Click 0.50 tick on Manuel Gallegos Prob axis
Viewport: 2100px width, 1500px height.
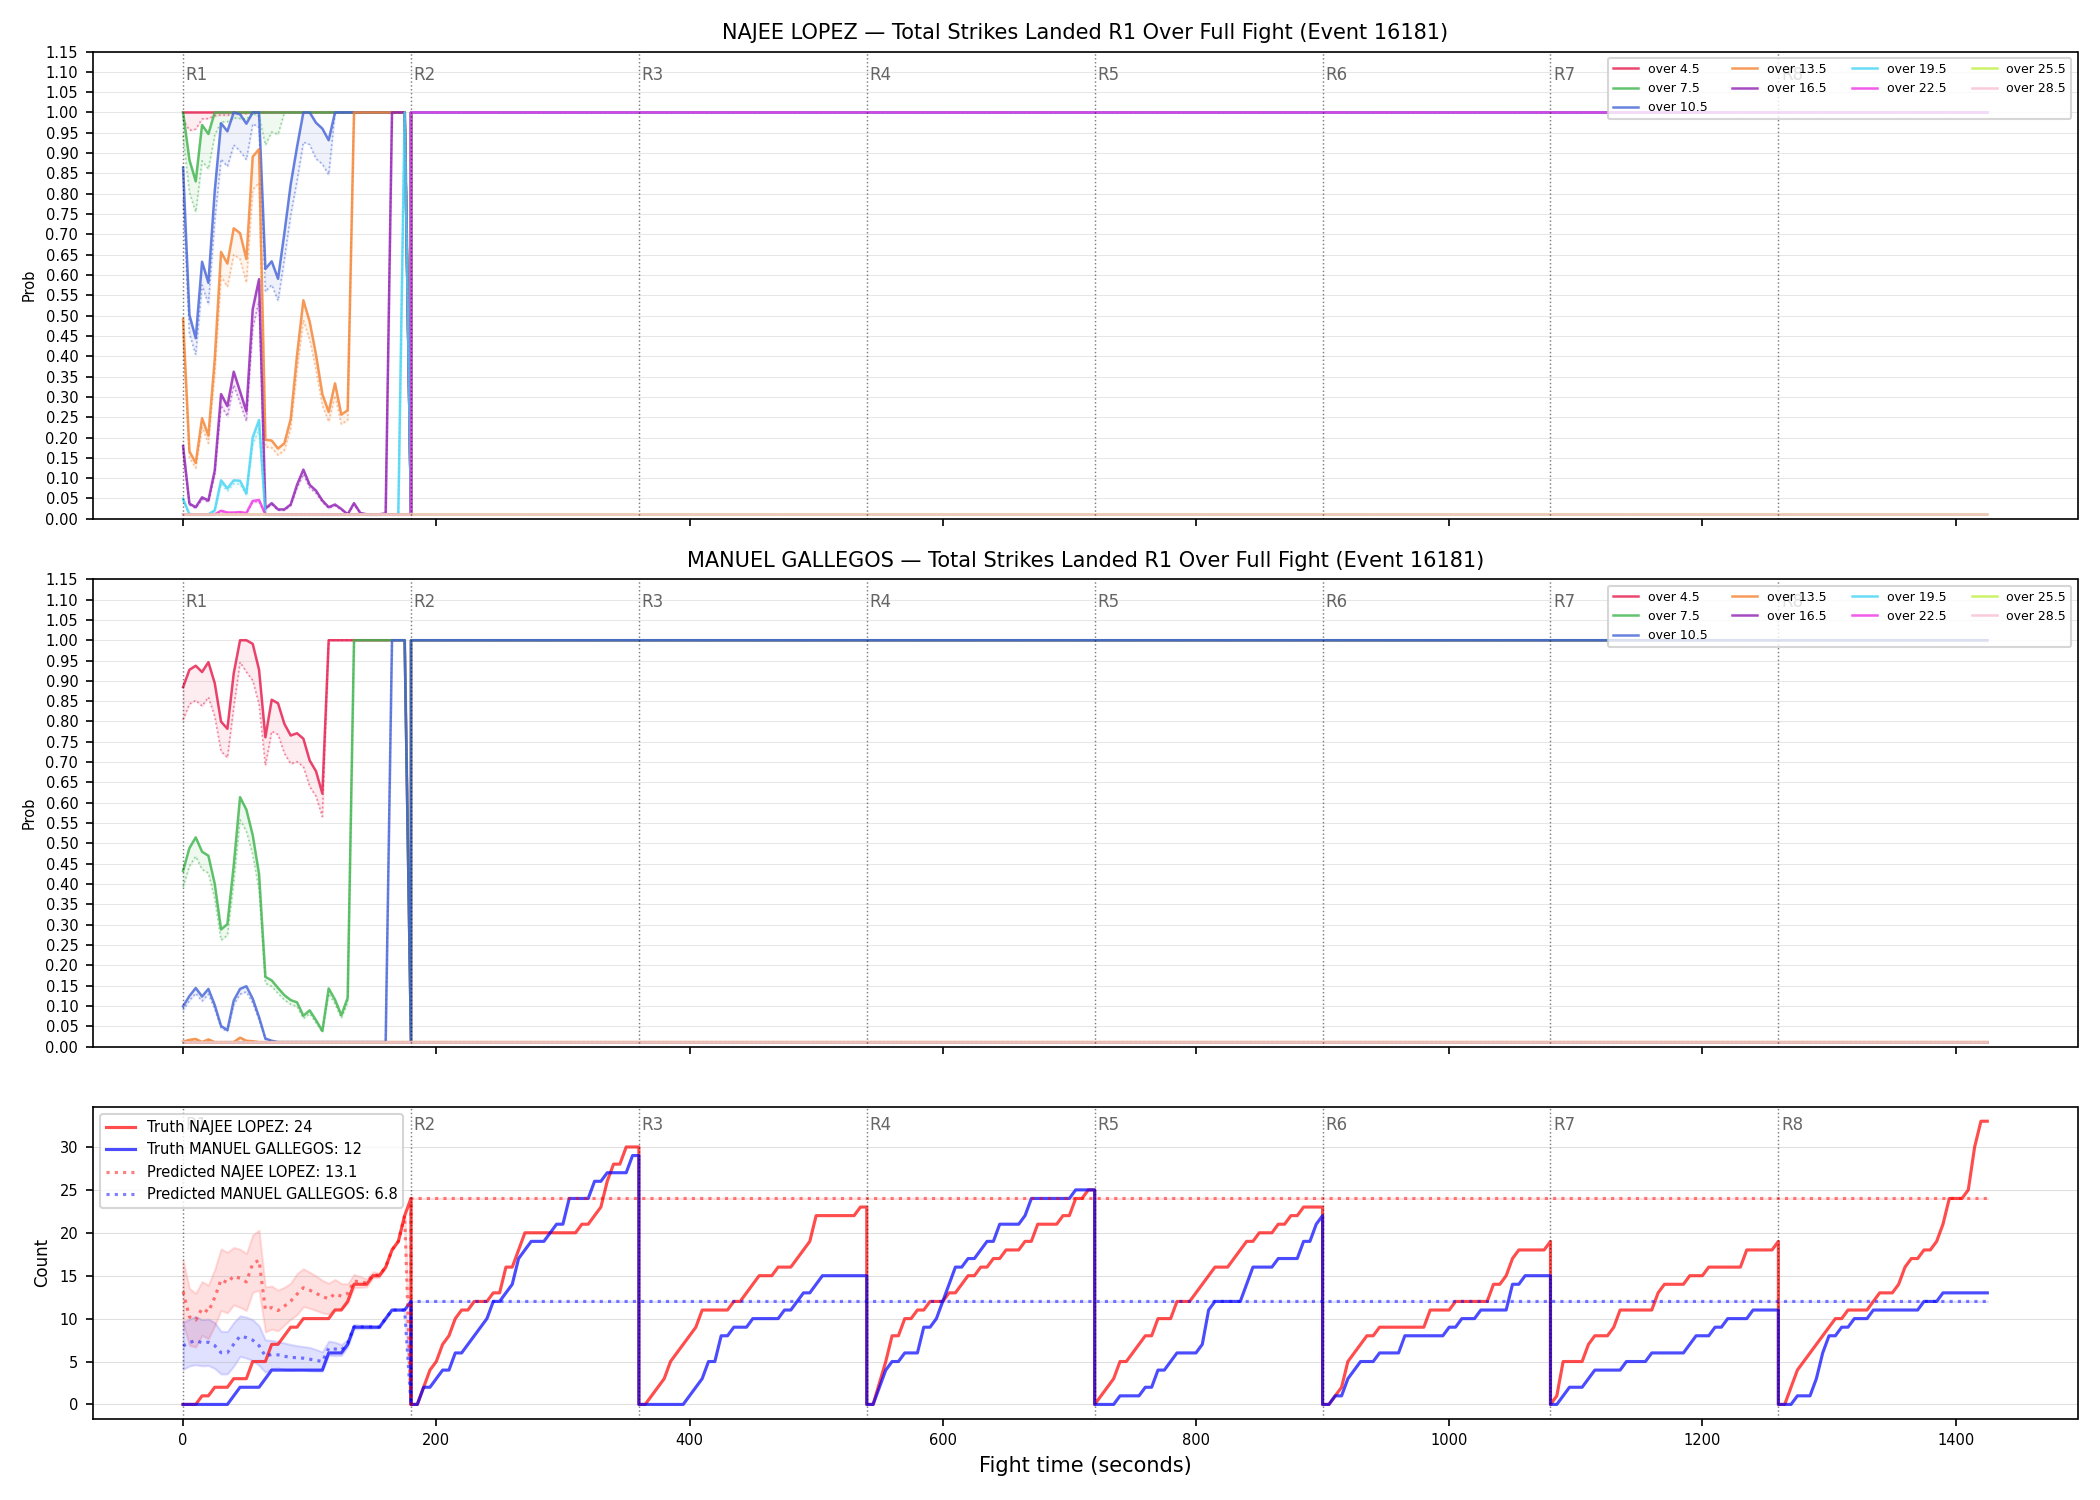(x=62, y=844)
